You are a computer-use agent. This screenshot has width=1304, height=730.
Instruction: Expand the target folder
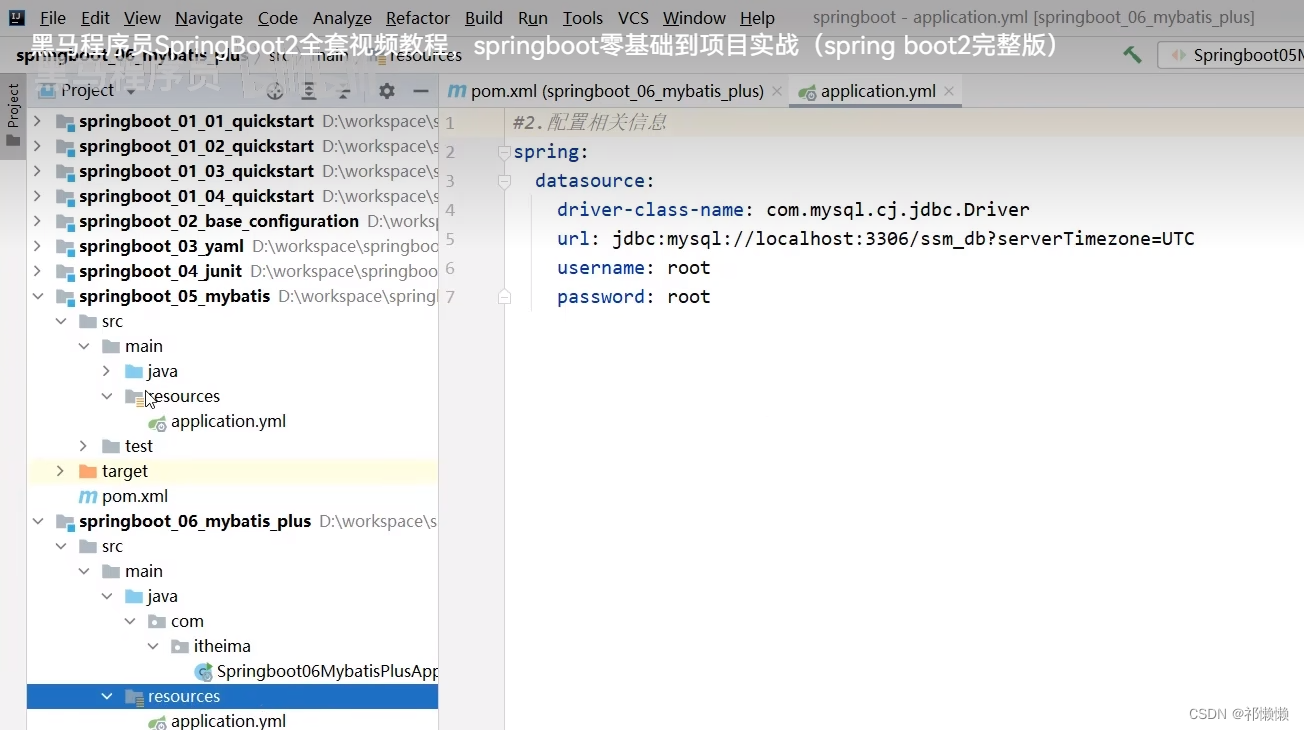[60, 471]
